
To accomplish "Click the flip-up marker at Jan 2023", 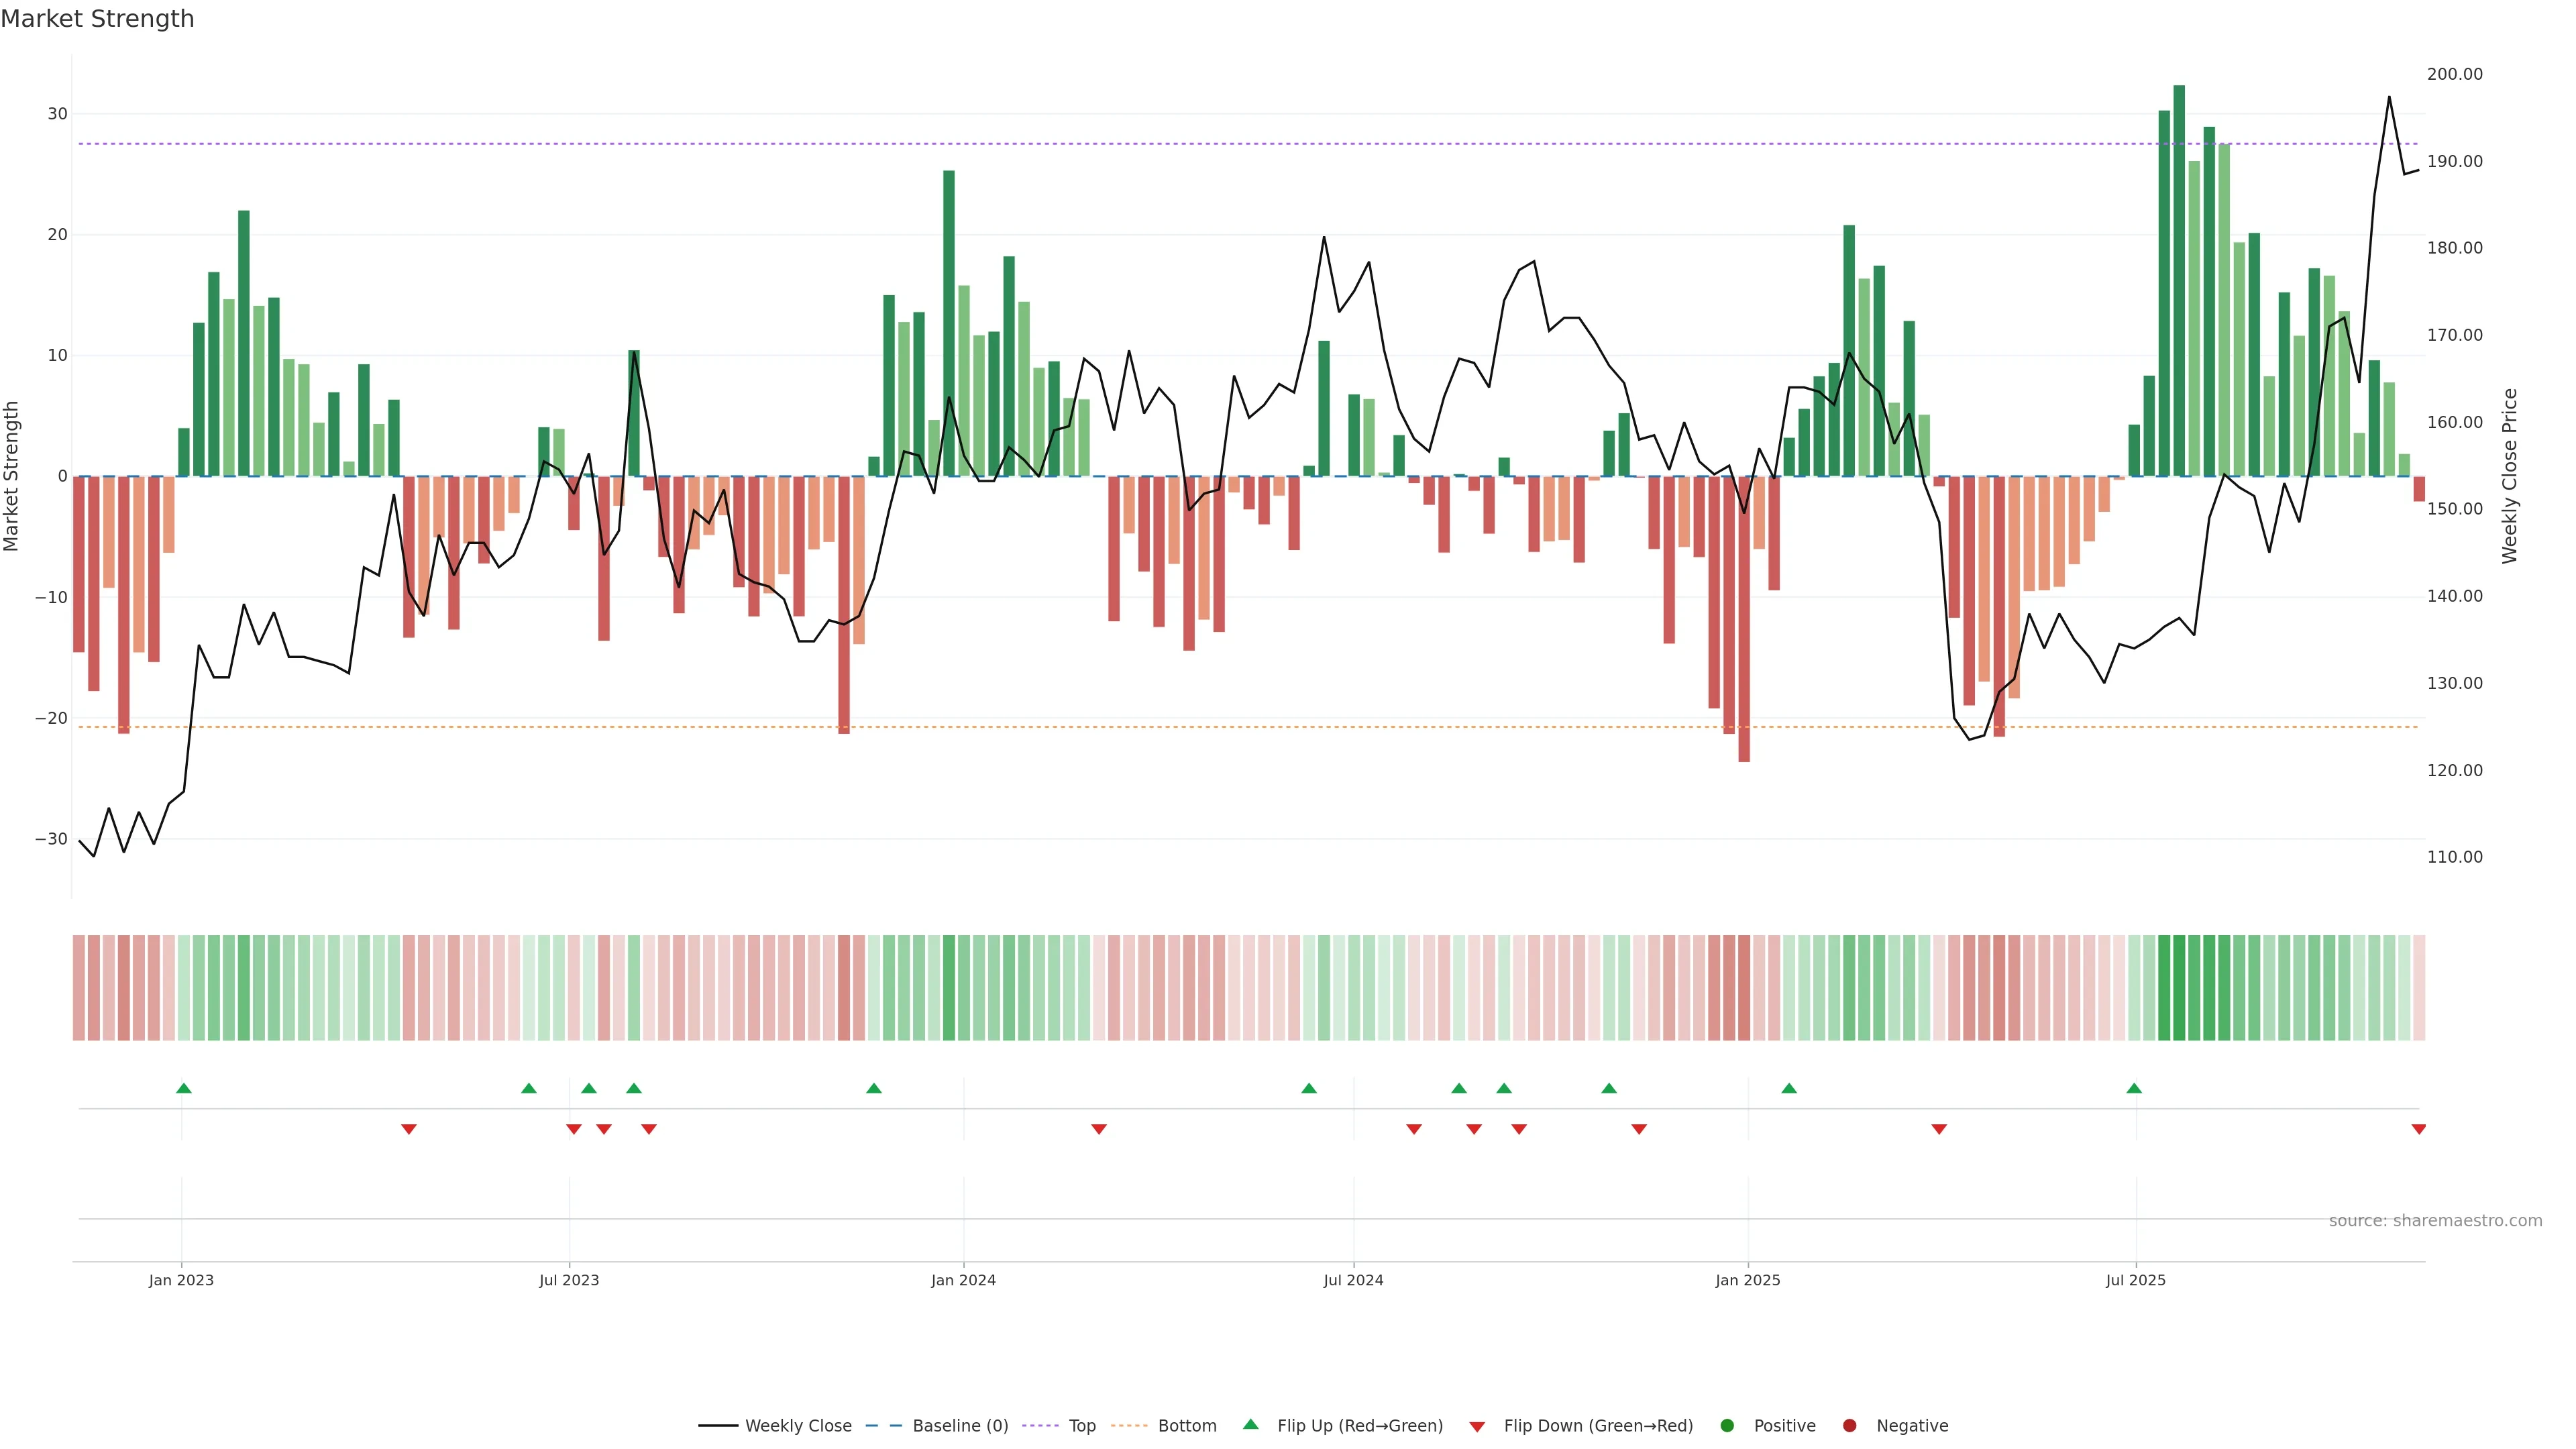I will [184, 1088].
